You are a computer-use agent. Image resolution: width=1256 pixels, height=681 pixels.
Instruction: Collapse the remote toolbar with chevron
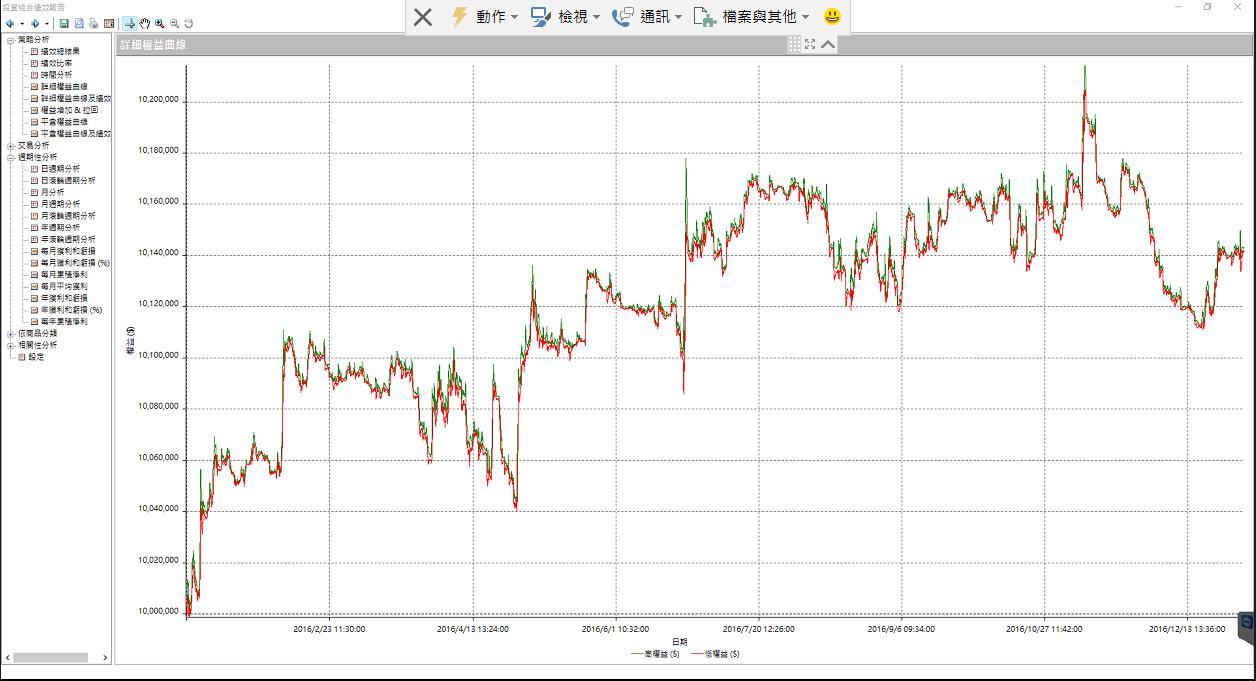(828, 44)
